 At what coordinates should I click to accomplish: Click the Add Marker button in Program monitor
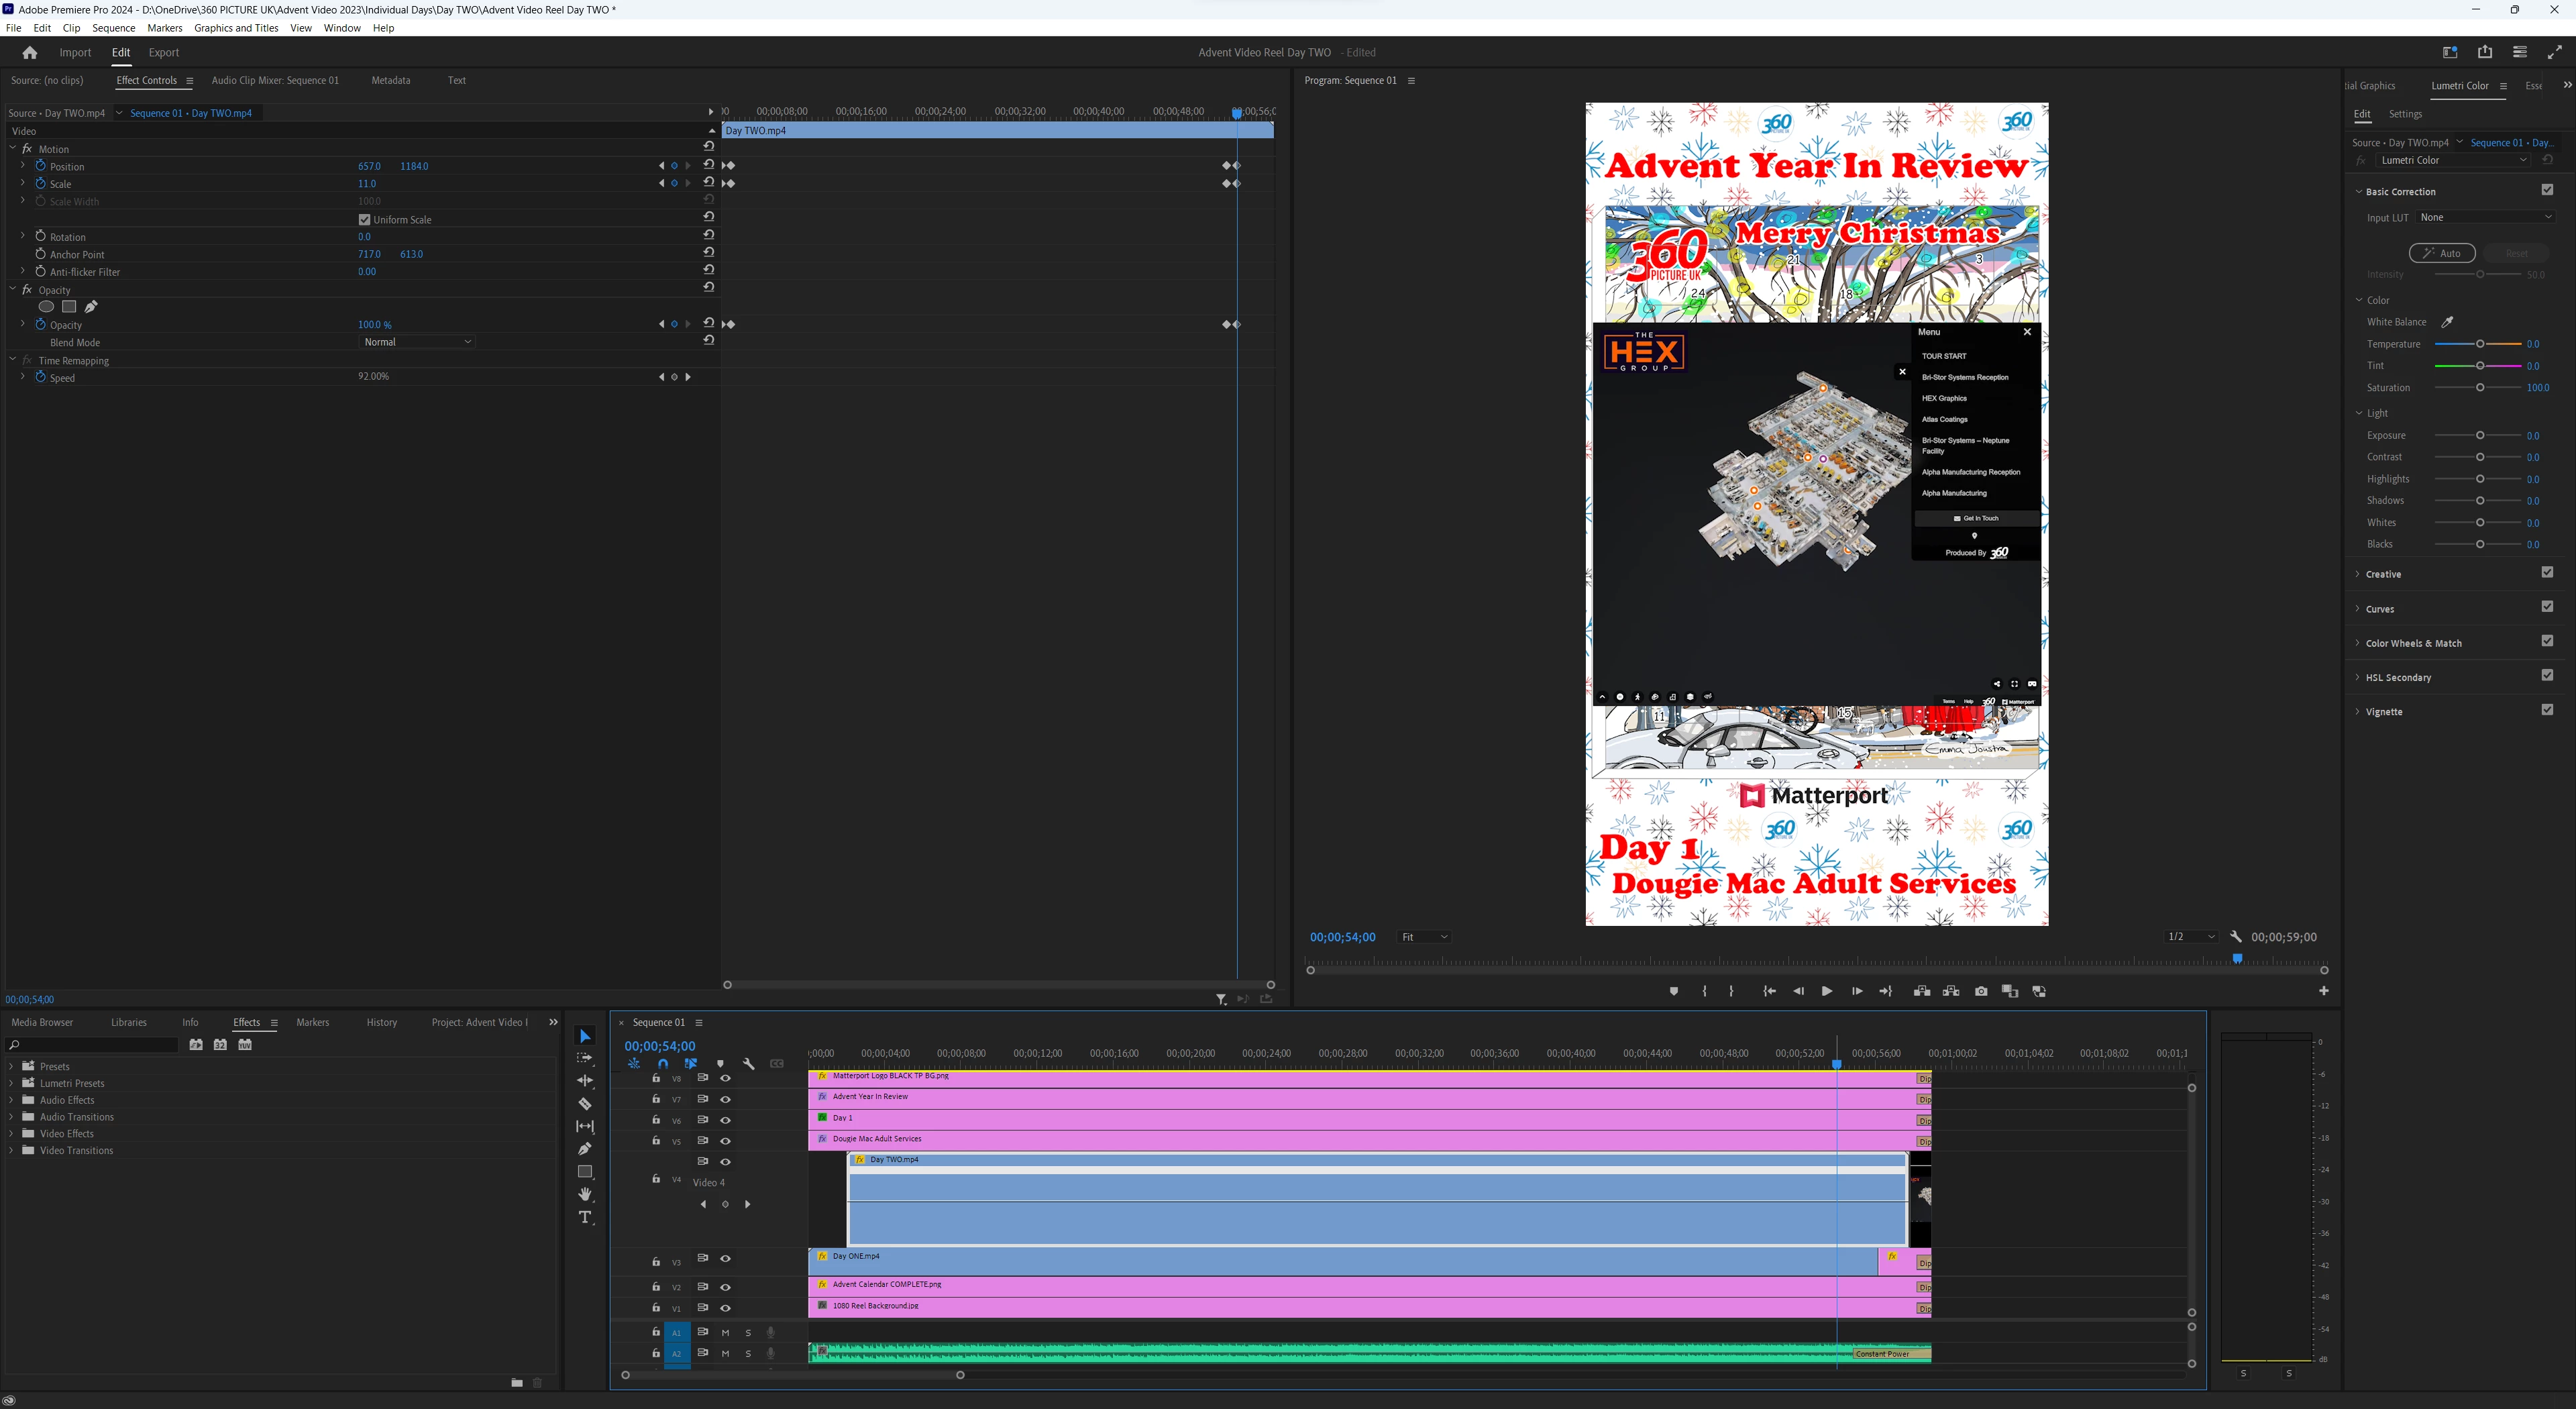click(1673, 991)
